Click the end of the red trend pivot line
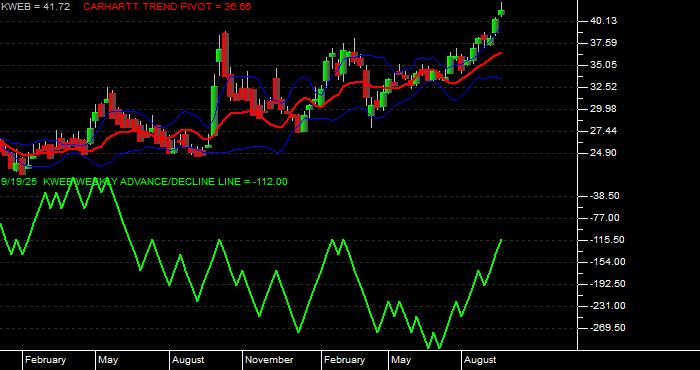This screenshot has width=700, height=370. click(x=500, y=53)
